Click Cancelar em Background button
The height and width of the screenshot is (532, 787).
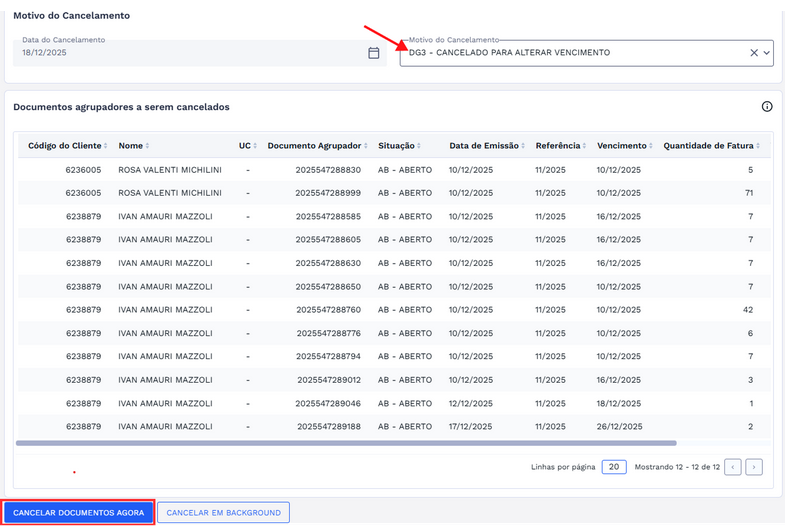point(223,513)
